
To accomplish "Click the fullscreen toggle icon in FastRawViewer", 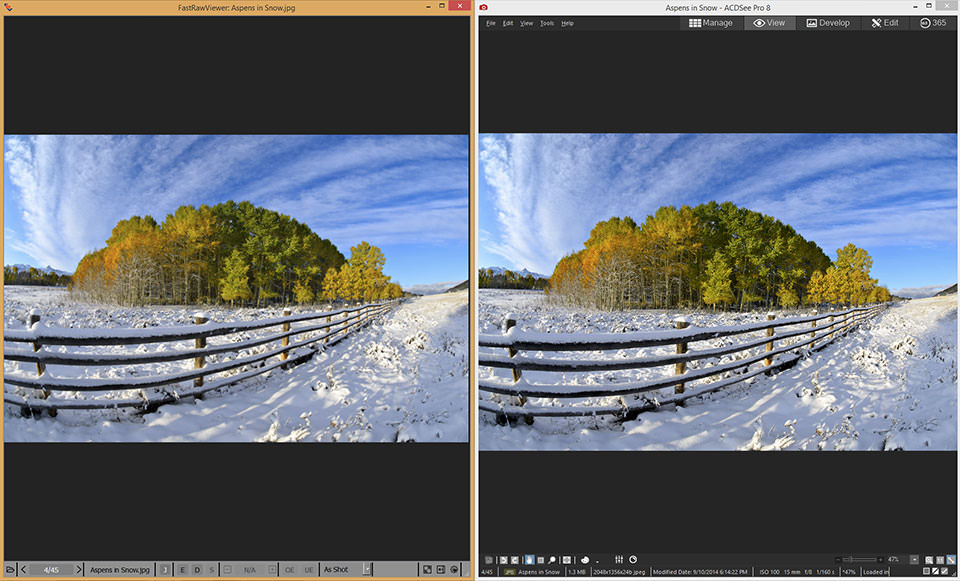I will [440, 569].
